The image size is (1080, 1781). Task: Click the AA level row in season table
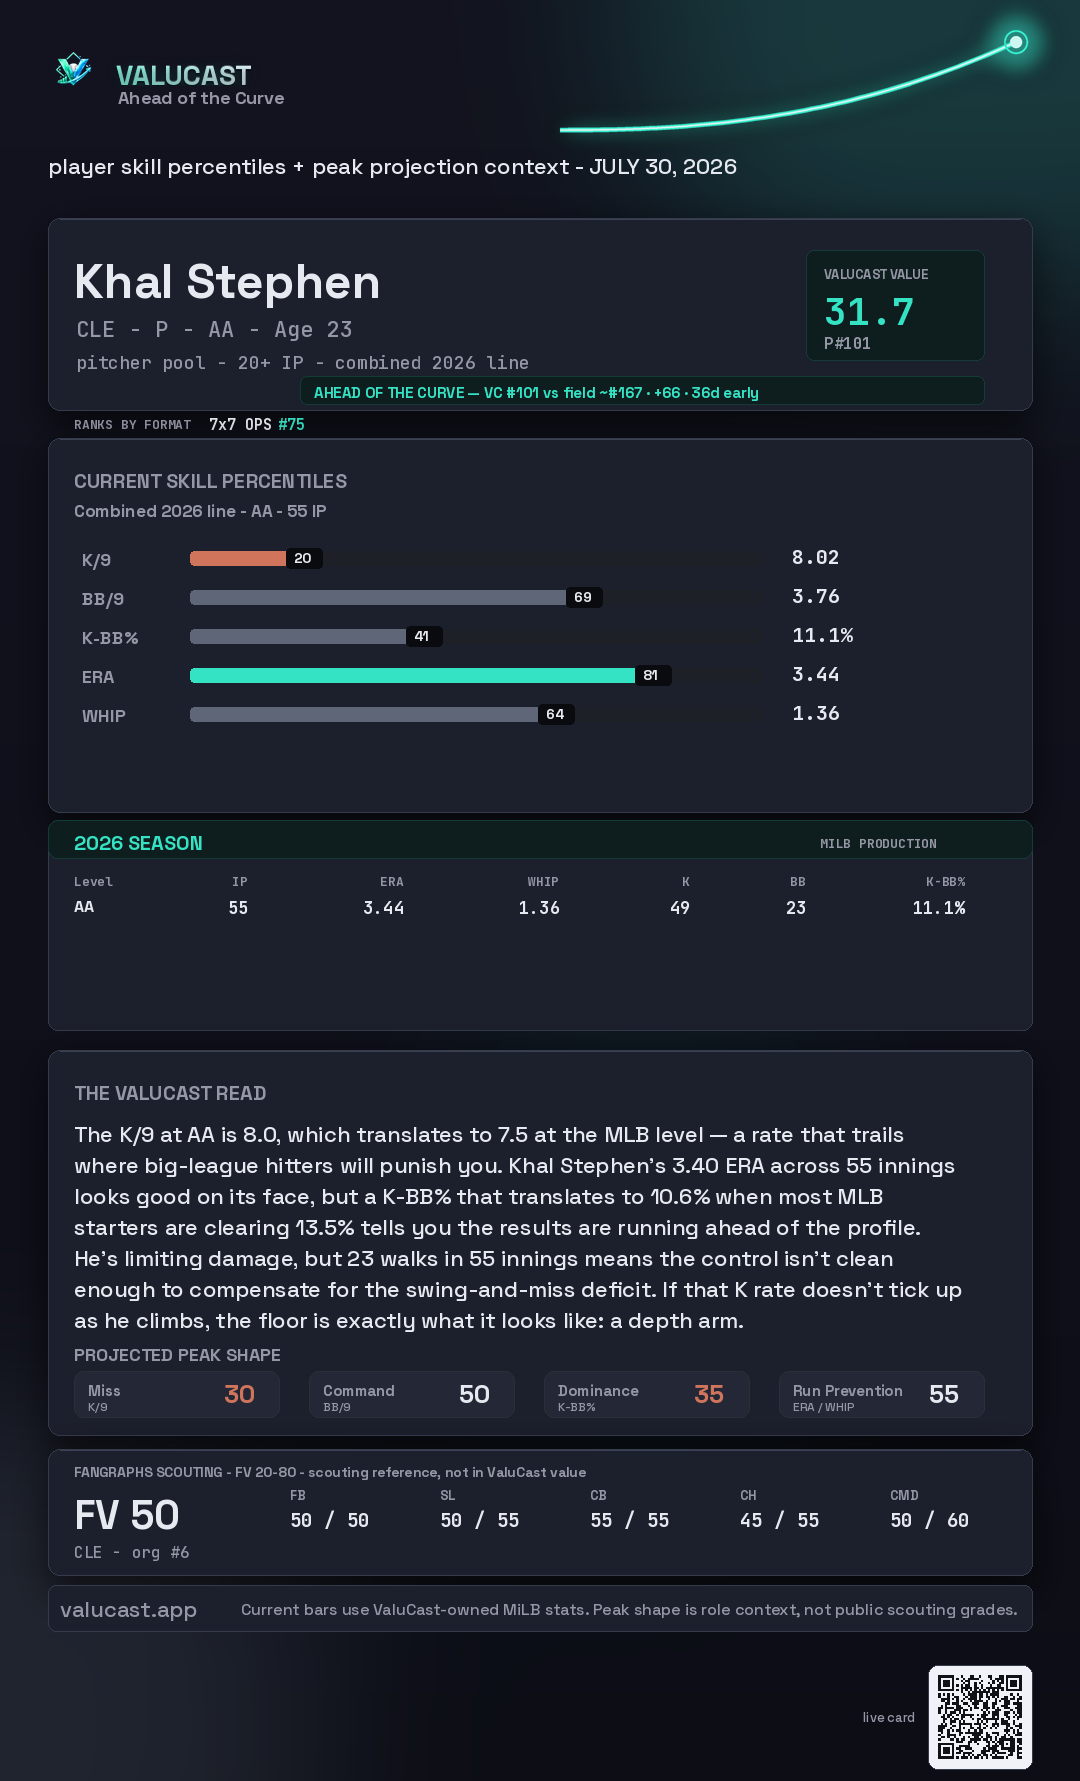[520, 907]
